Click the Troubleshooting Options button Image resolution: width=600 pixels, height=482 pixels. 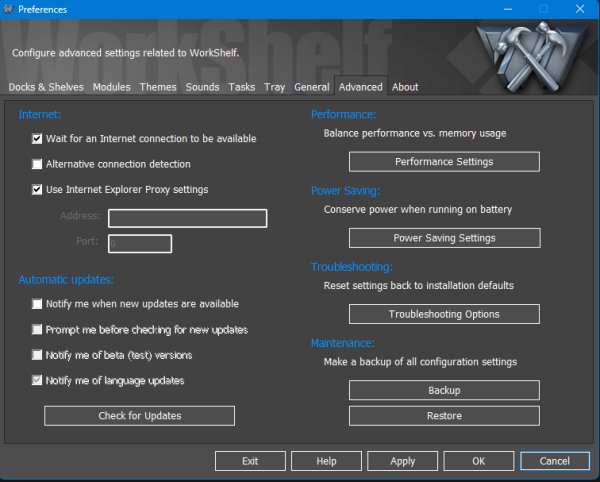click(444, 314)
